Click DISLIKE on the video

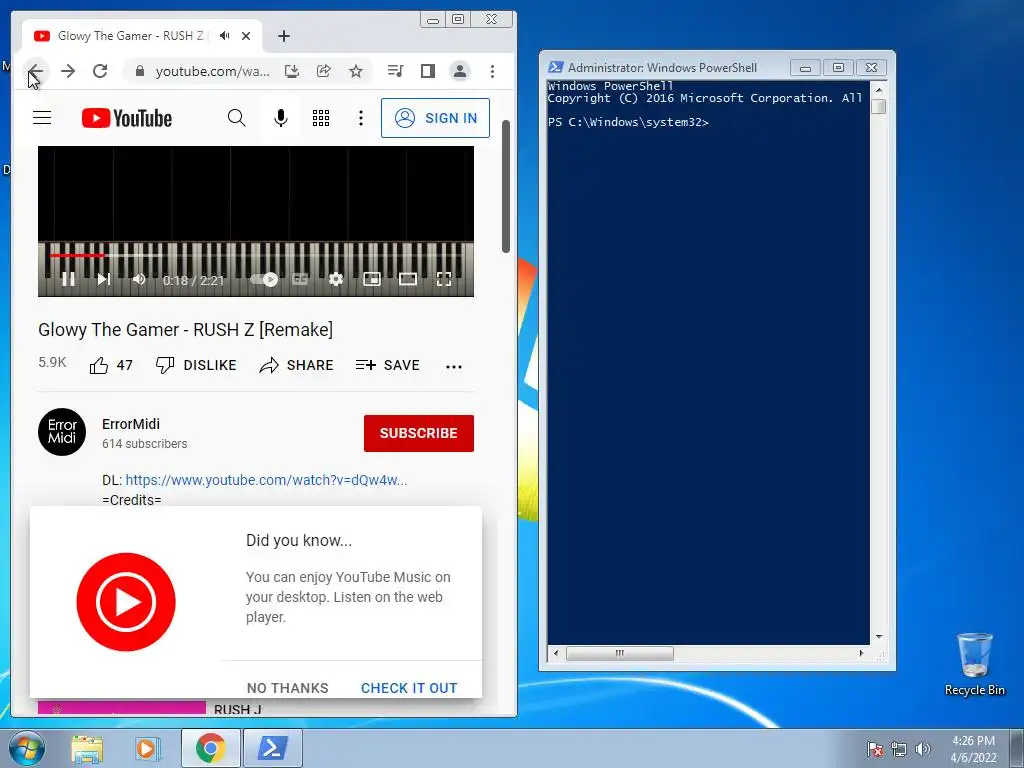196,365
